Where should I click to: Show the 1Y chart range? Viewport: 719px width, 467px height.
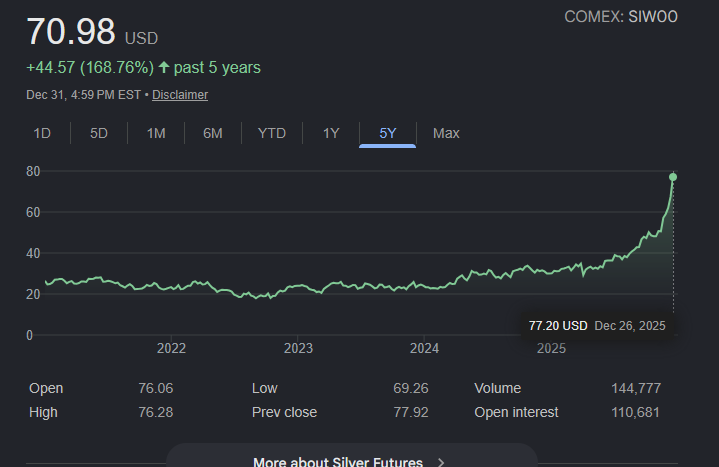[x=331, y=133]
